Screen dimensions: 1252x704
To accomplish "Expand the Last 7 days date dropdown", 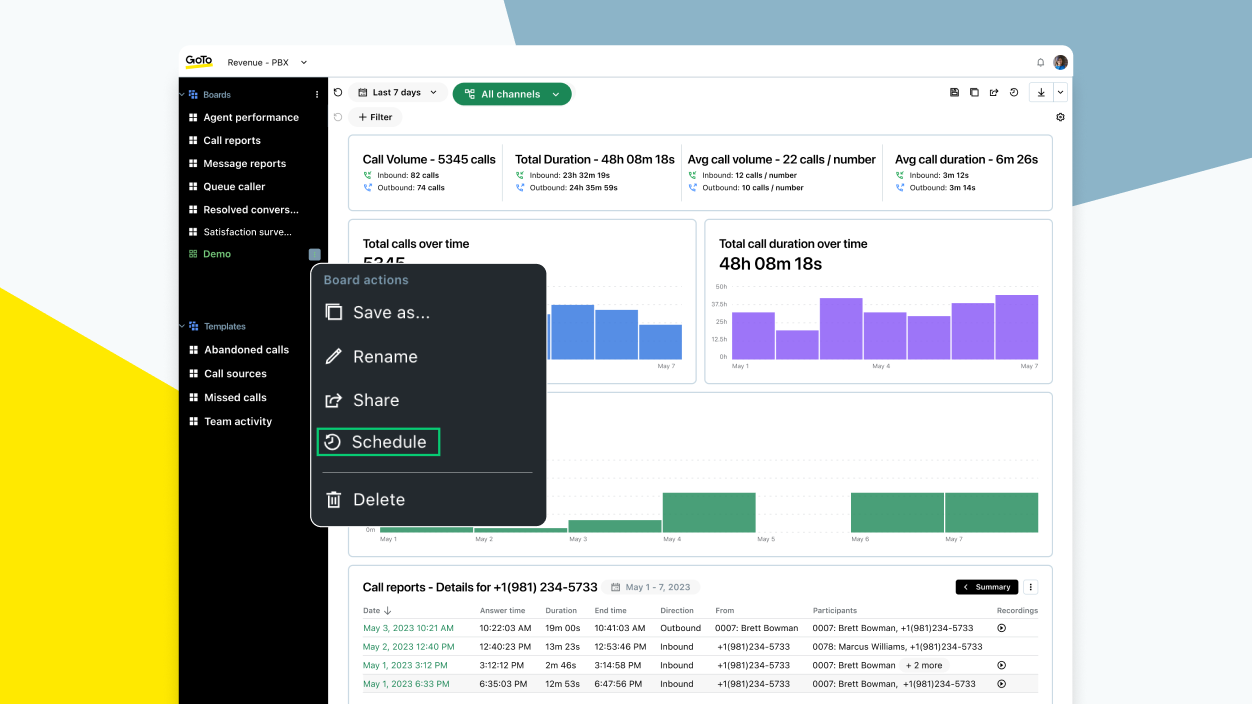I will click(397, 92).
